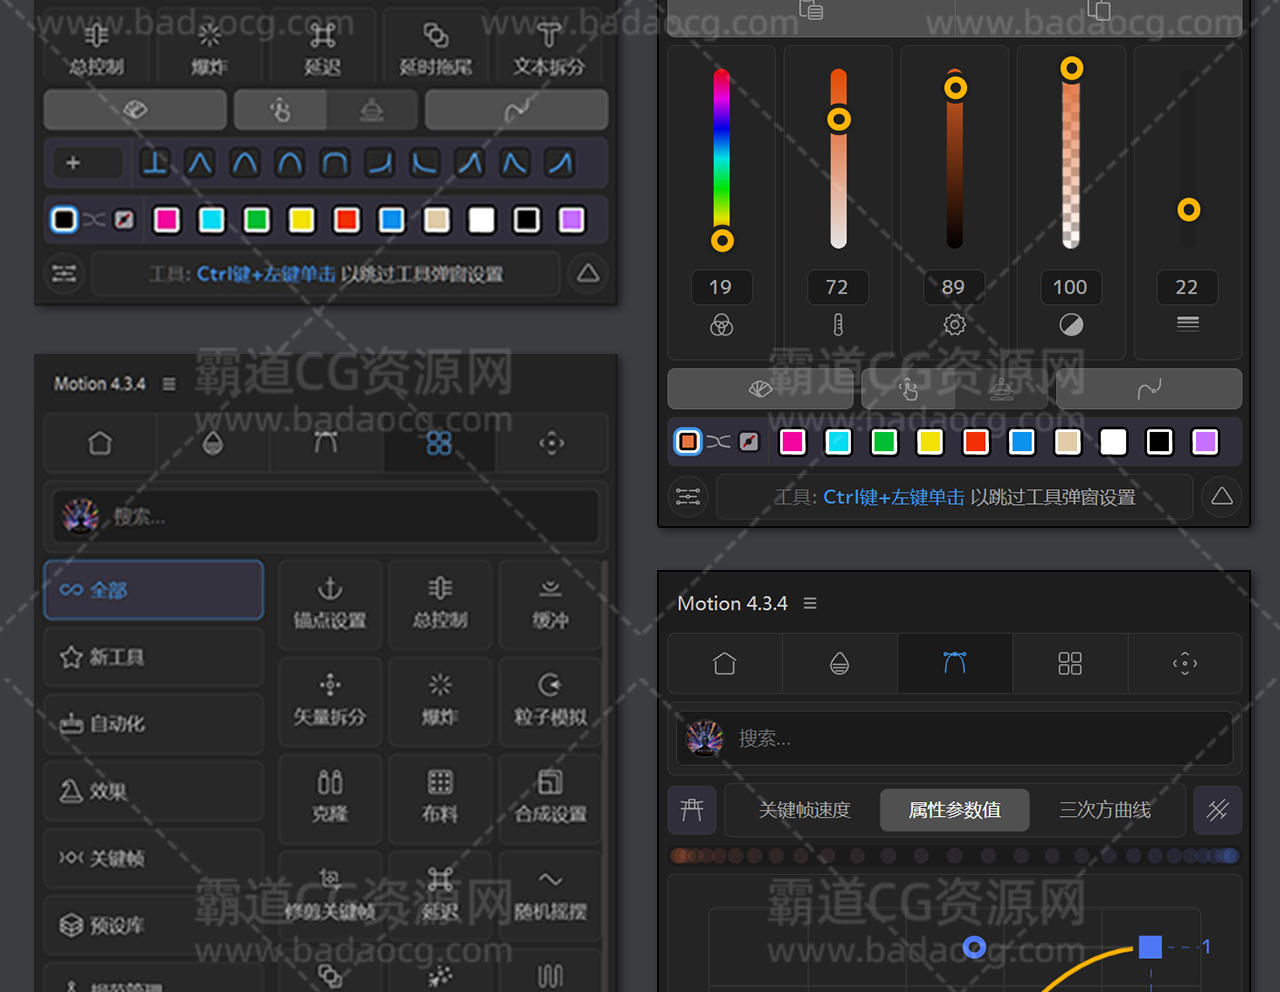This screenshot has height=992, width=1280.
Task: Open the 矢量拆分 vector split tool
Action: point(330,699)
